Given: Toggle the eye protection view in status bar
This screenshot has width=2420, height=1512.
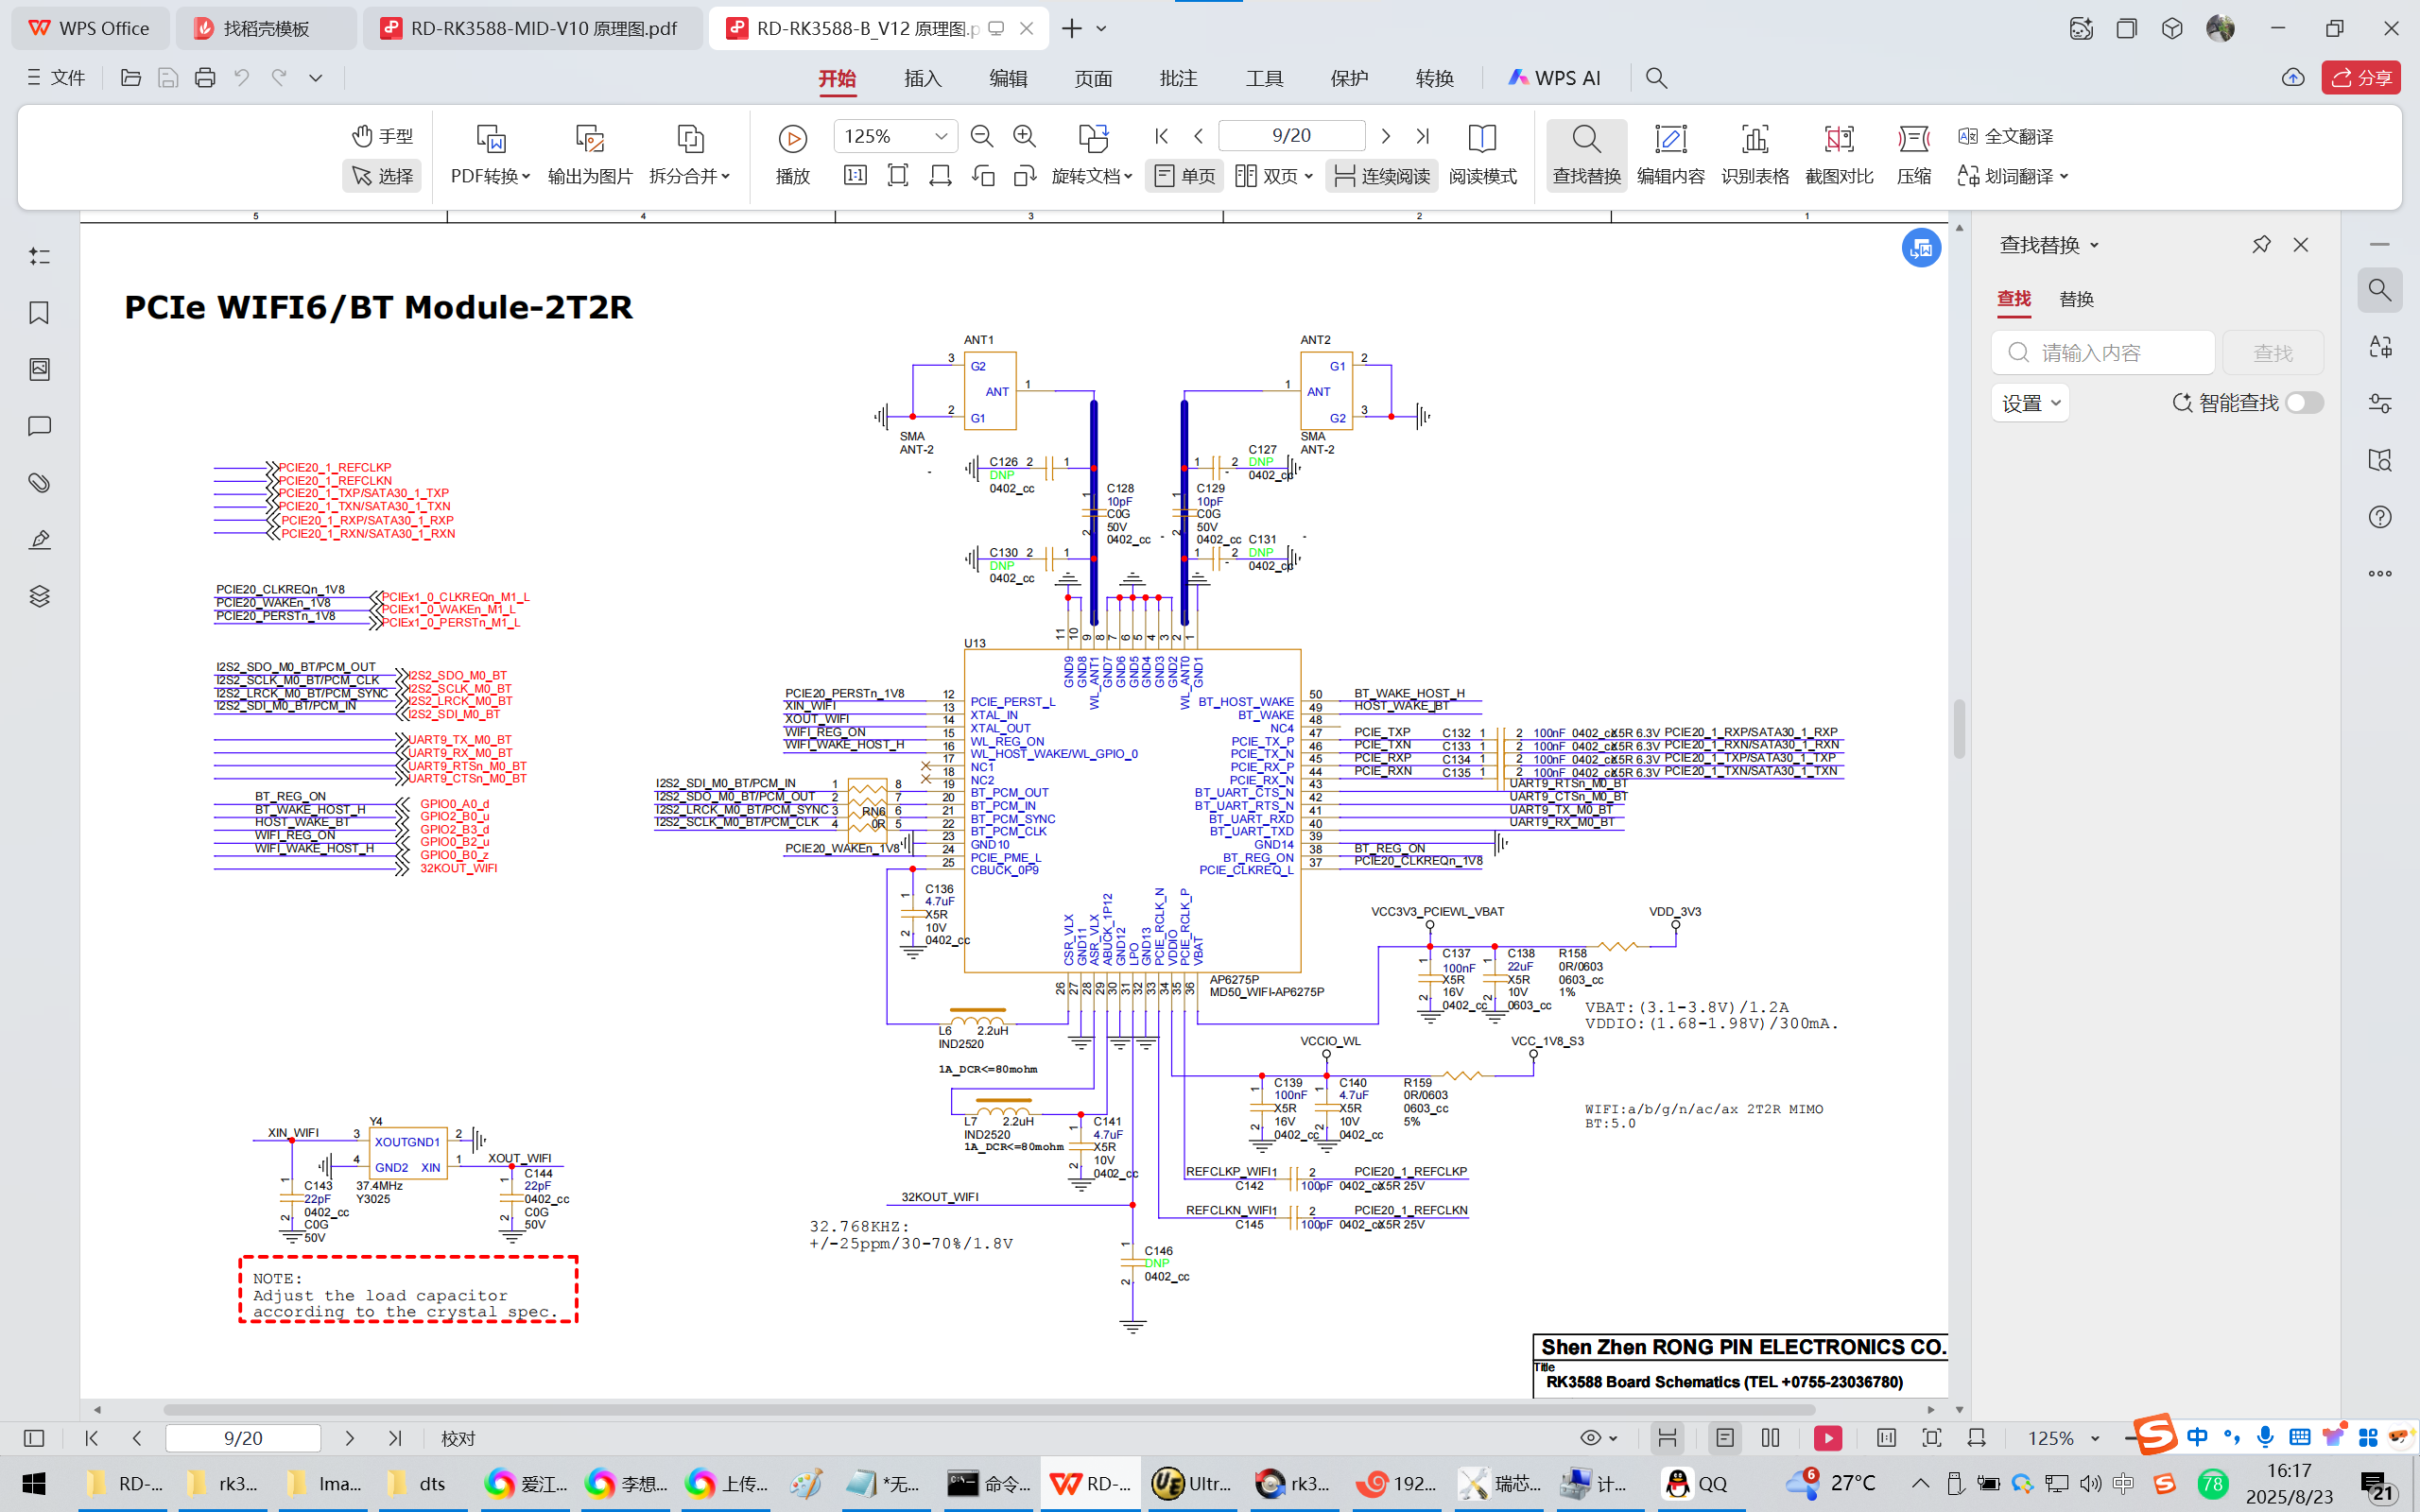Looking at the screenshot, I should (1598, 1438).
